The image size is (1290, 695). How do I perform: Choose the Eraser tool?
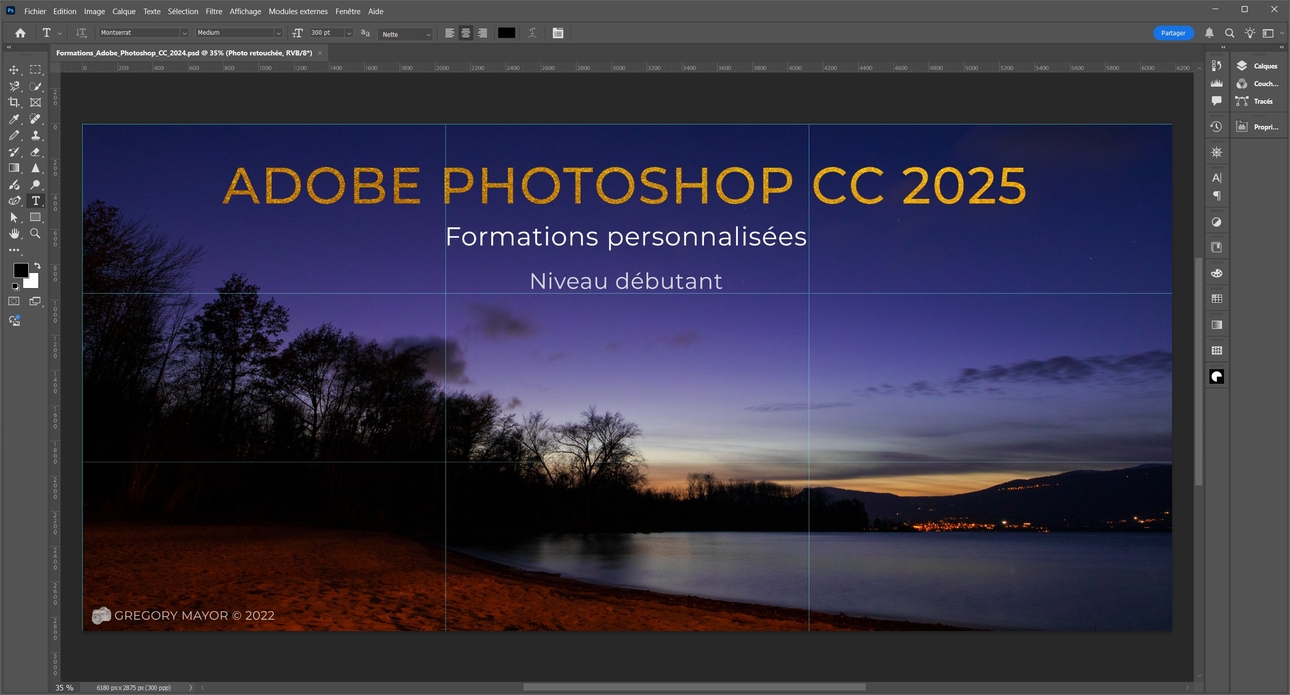36,152
